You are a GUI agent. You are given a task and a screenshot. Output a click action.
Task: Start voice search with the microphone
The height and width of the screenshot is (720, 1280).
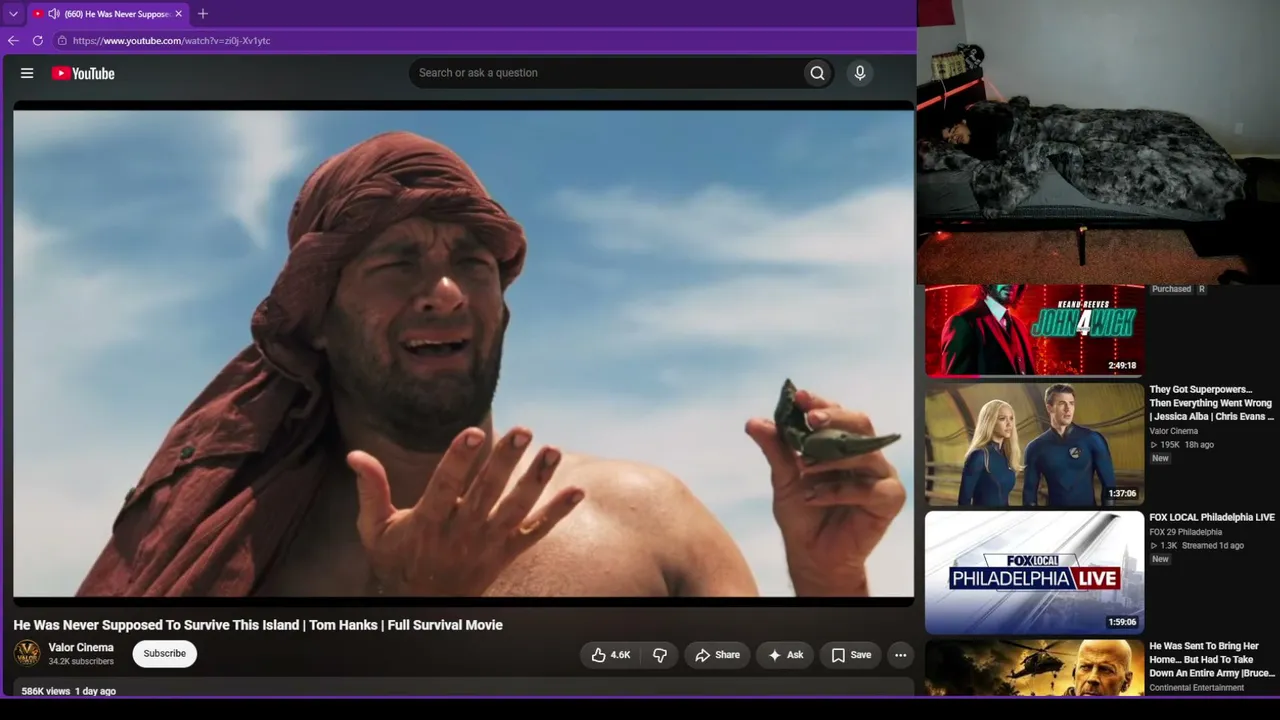(859, 73)
